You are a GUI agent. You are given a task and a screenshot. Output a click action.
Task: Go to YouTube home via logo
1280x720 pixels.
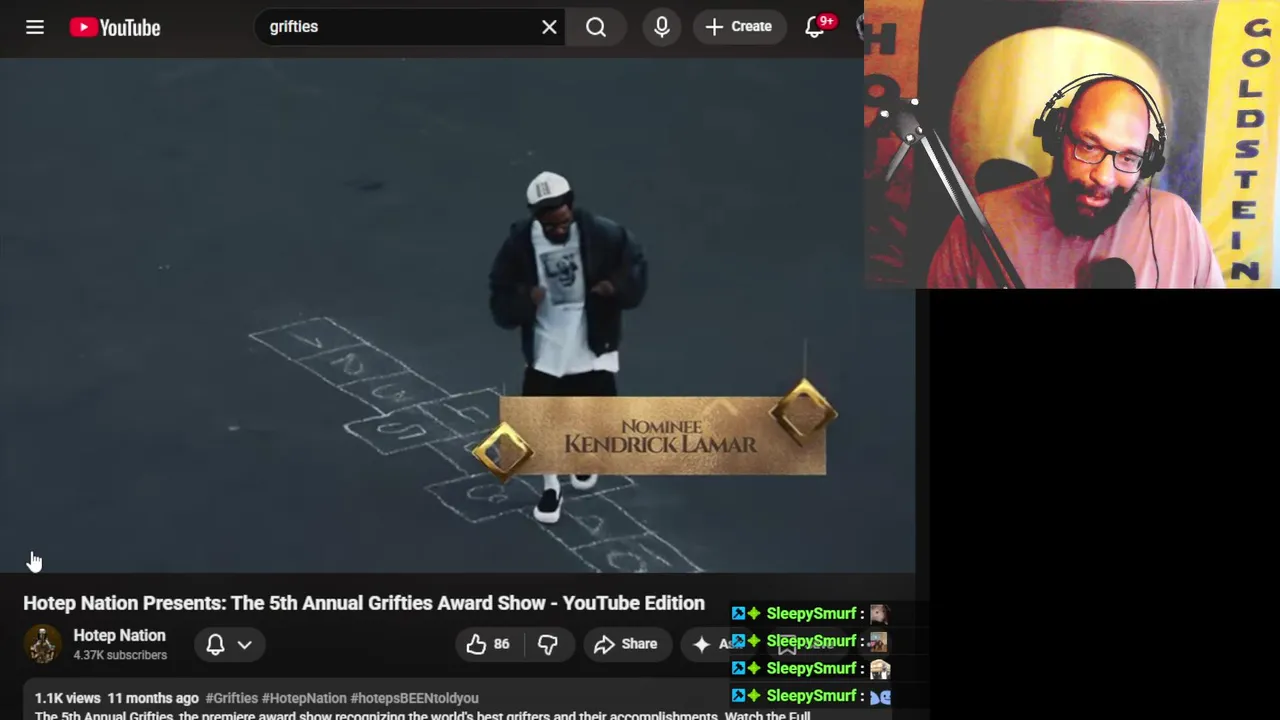tap(115, 28)
